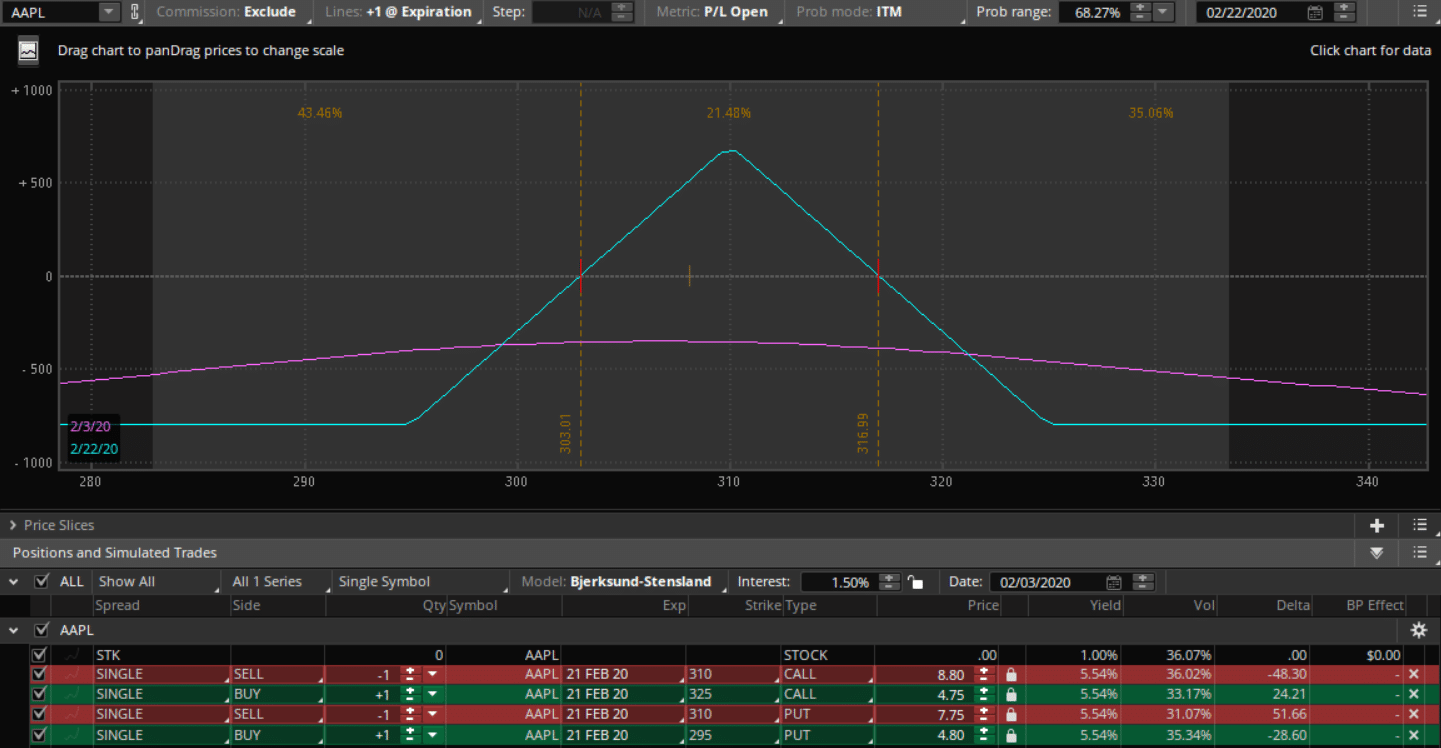Uncheck the BUY 325 CALL row checkbox
Screen dimensions: 1441x748
point(39,694)
